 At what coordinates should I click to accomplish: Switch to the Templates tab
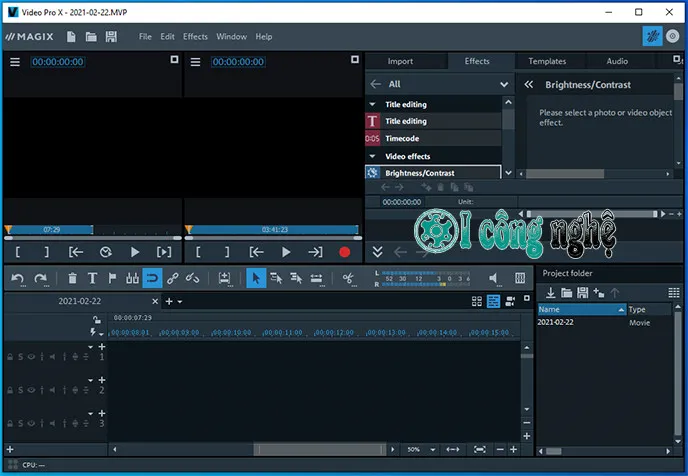pyautogui.click(x=547, y=61)
